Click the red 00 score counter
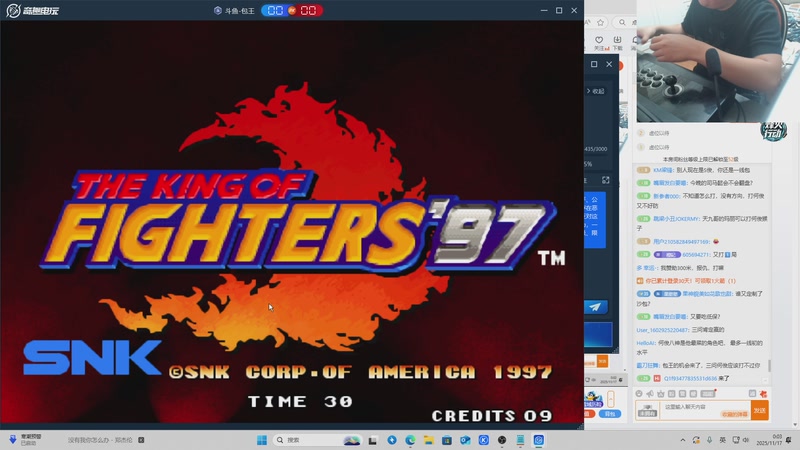Image resolution: width=800 pixels, height=450 pixels. [308, 11]
